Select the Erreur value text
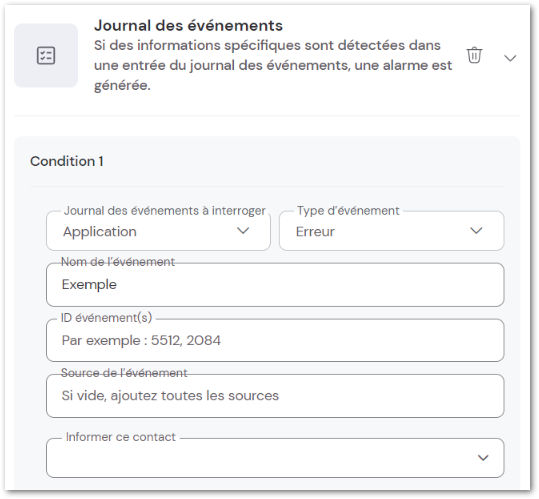 coord(315,232)
